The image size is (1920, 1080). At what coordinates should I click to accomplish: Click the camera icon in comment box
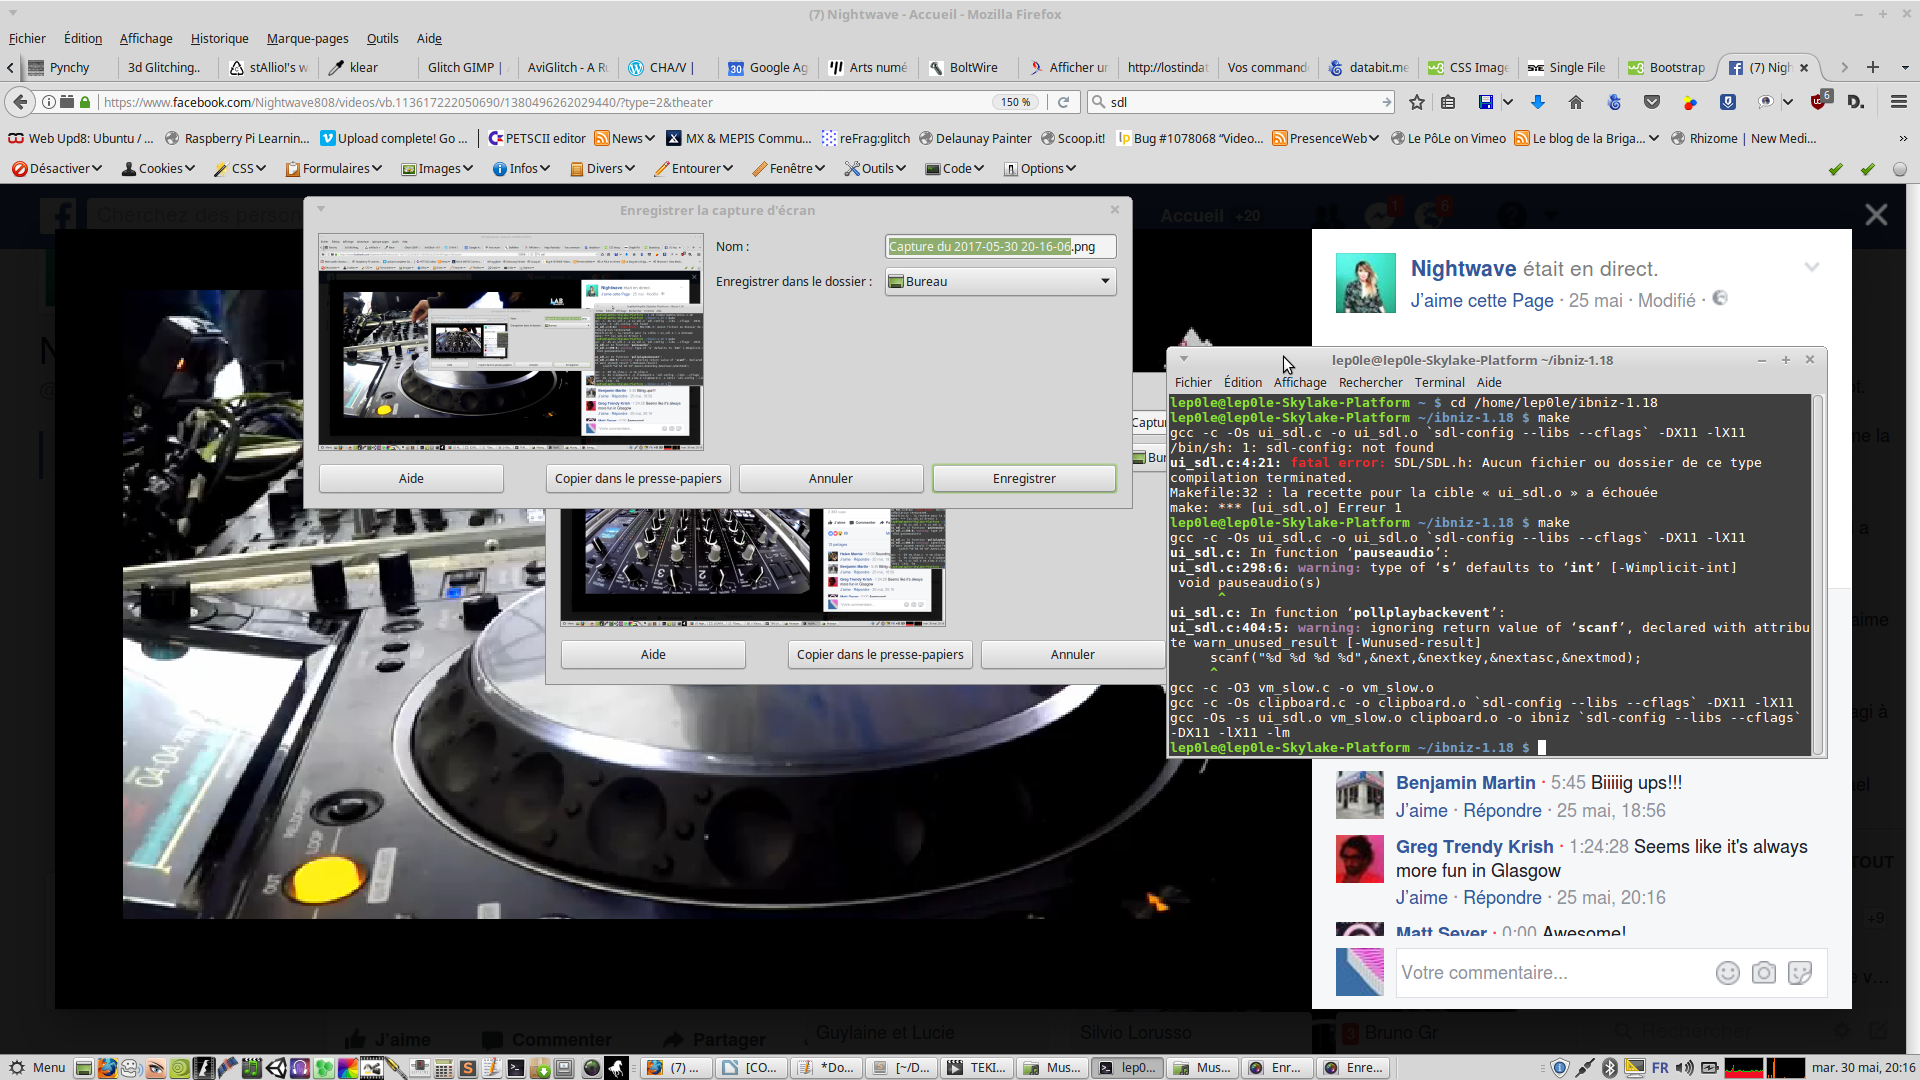coord(1764,973)
